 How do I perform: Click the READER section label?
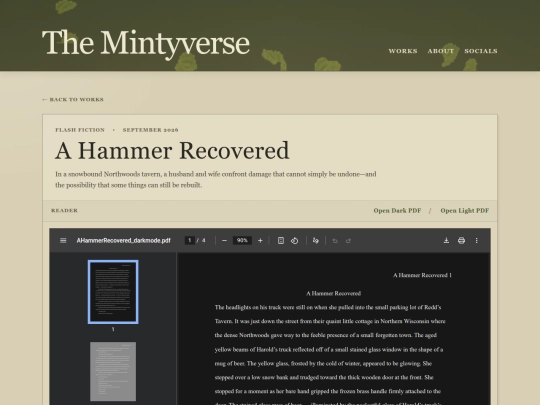point(64,210)
